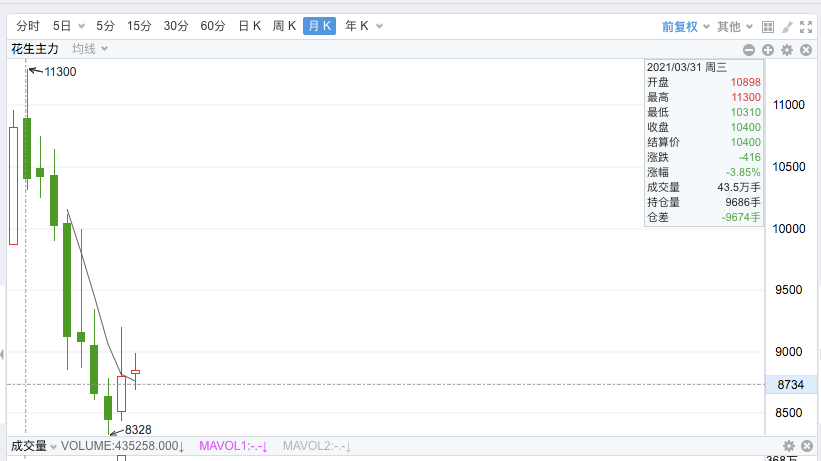Click the 花生主力 contract name
Image resolution: width=821 pixels, height=461 pixels.
[35, 49]
